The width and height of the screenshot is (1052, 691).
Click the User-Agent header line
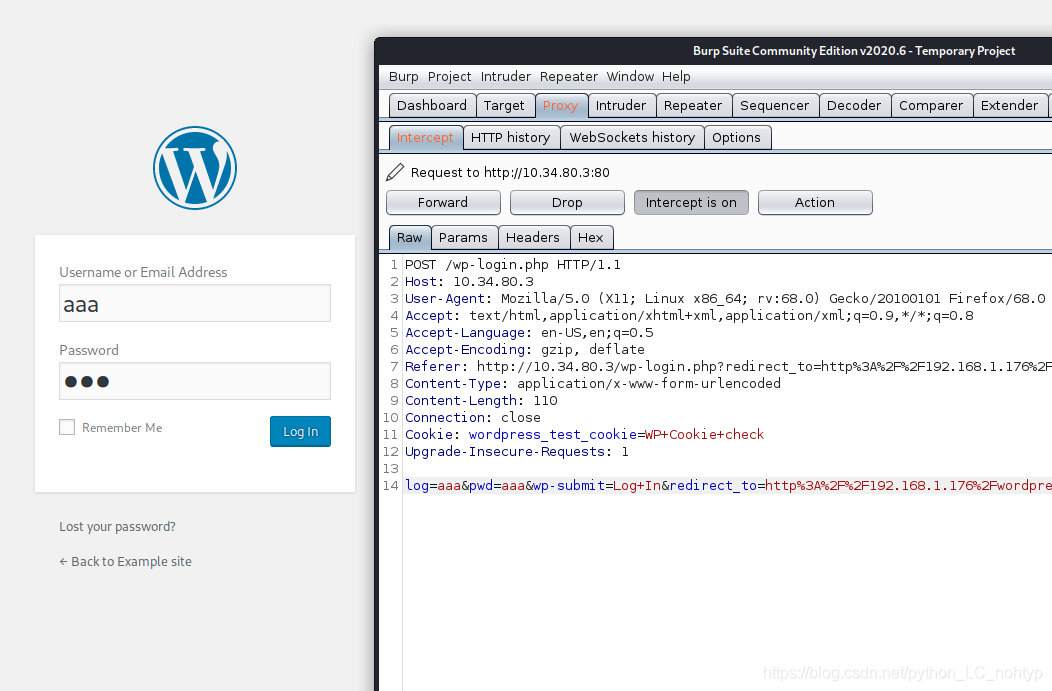pyautogui.click(x=725, y=299)
